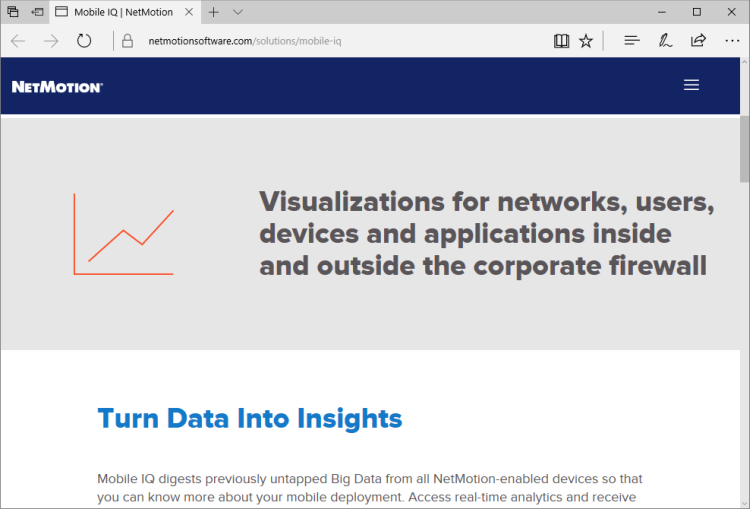Click the browser back arrow

[x=18, y=41]
